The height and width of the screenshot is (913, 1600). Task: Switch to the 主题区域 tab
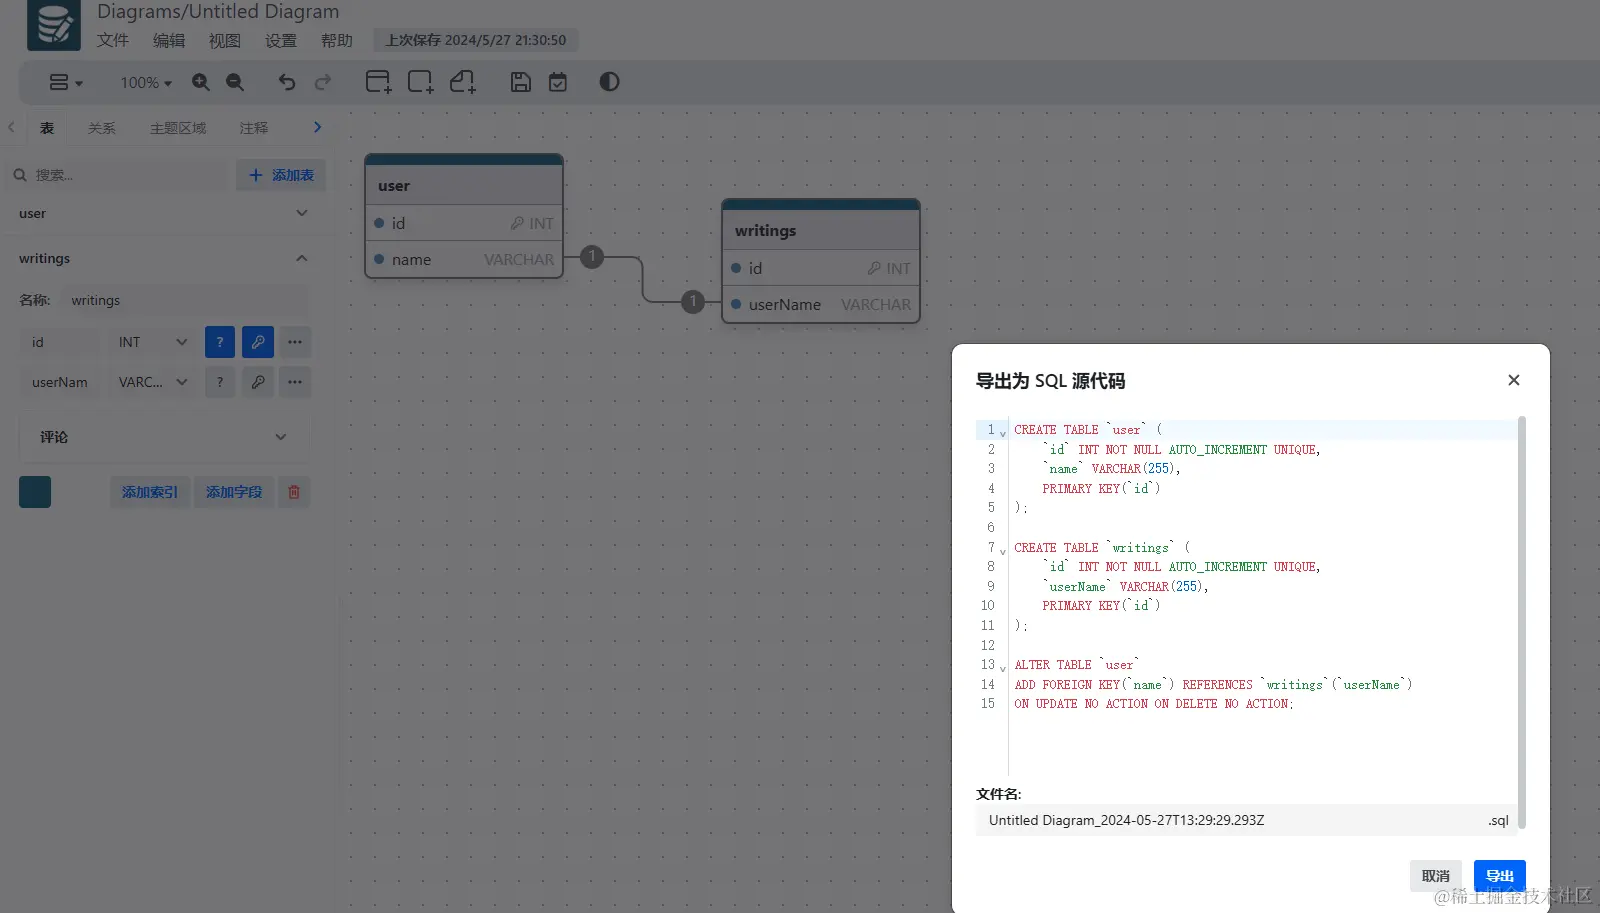(x=178, y=128)
